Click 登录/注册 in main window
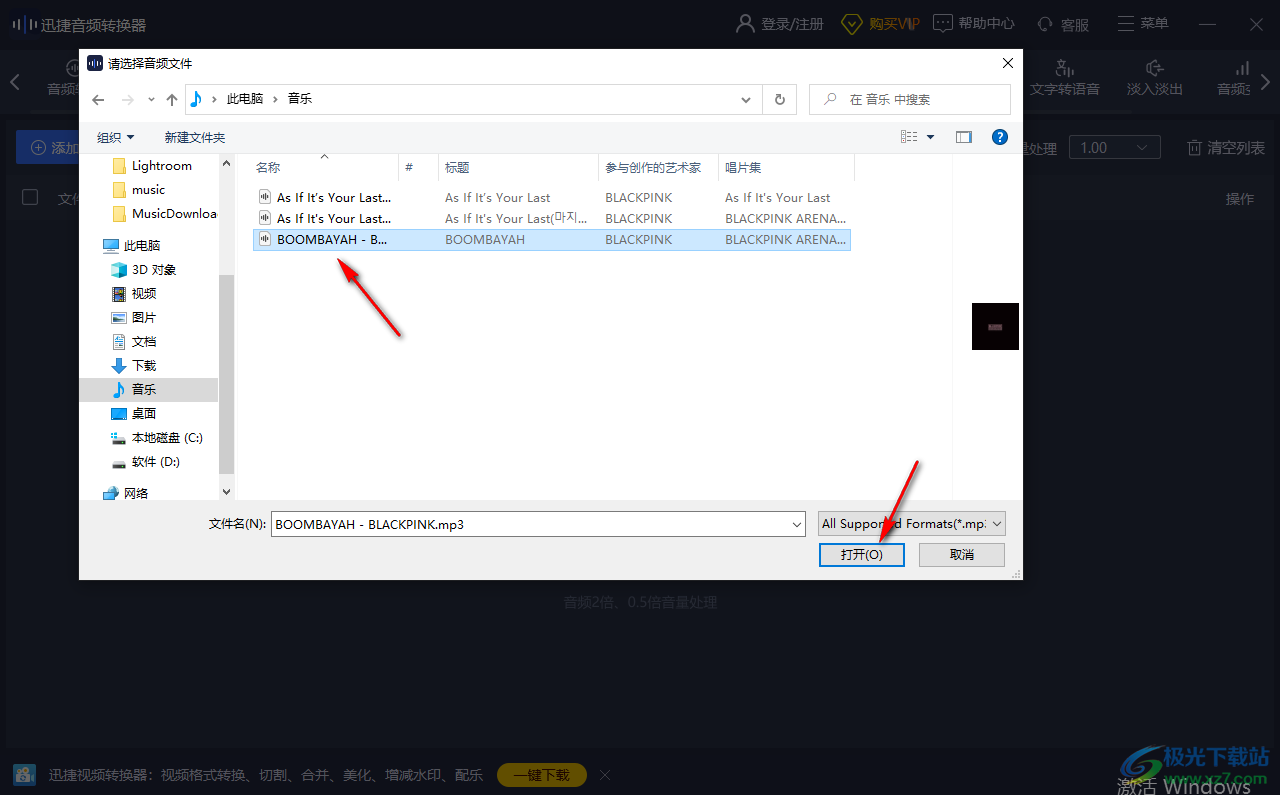1280x795 pixels. 780,24
